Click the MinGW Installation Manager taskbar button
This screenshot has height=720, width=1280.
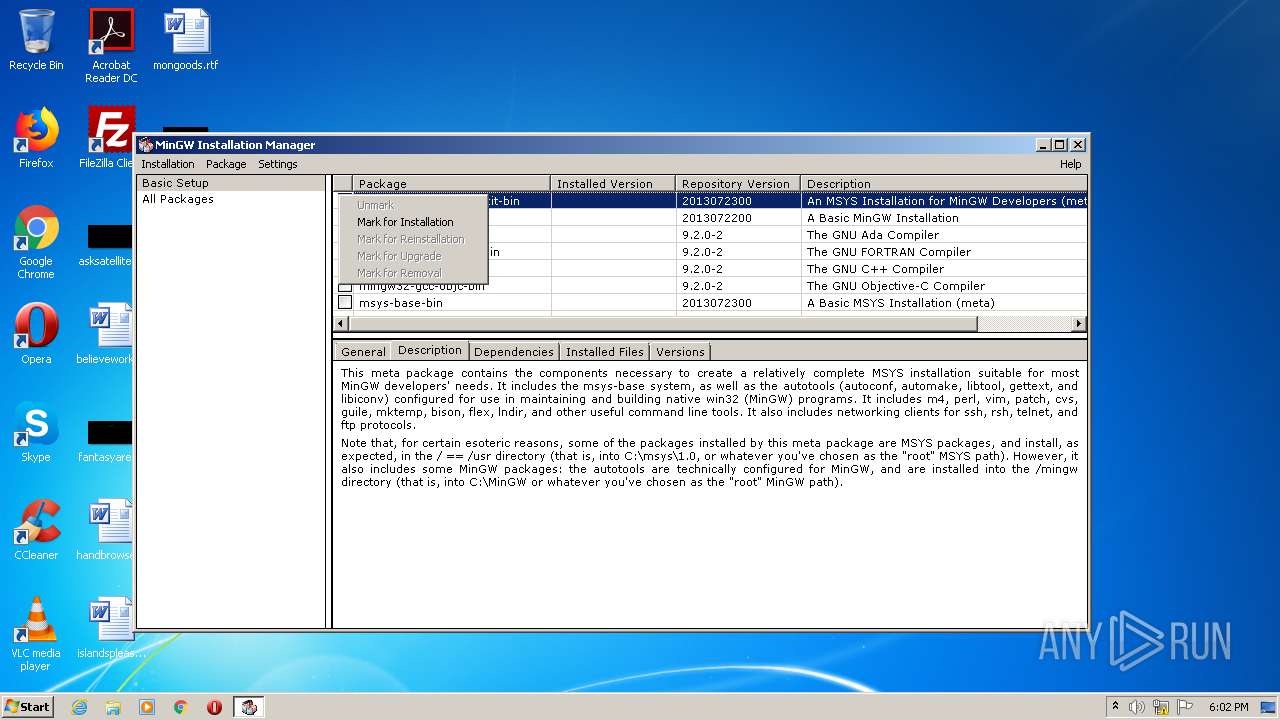(x=249, y=706)
